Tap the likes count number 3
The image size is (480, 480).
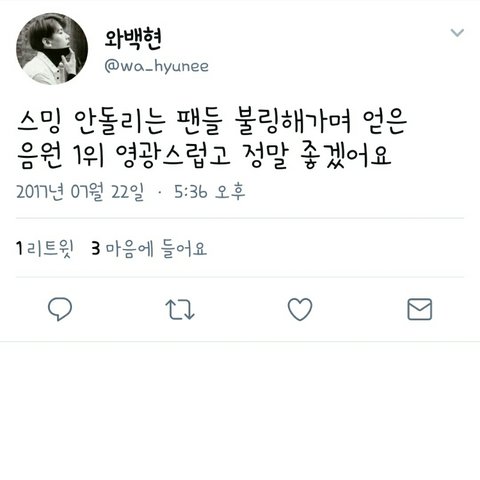coord(96,249)
